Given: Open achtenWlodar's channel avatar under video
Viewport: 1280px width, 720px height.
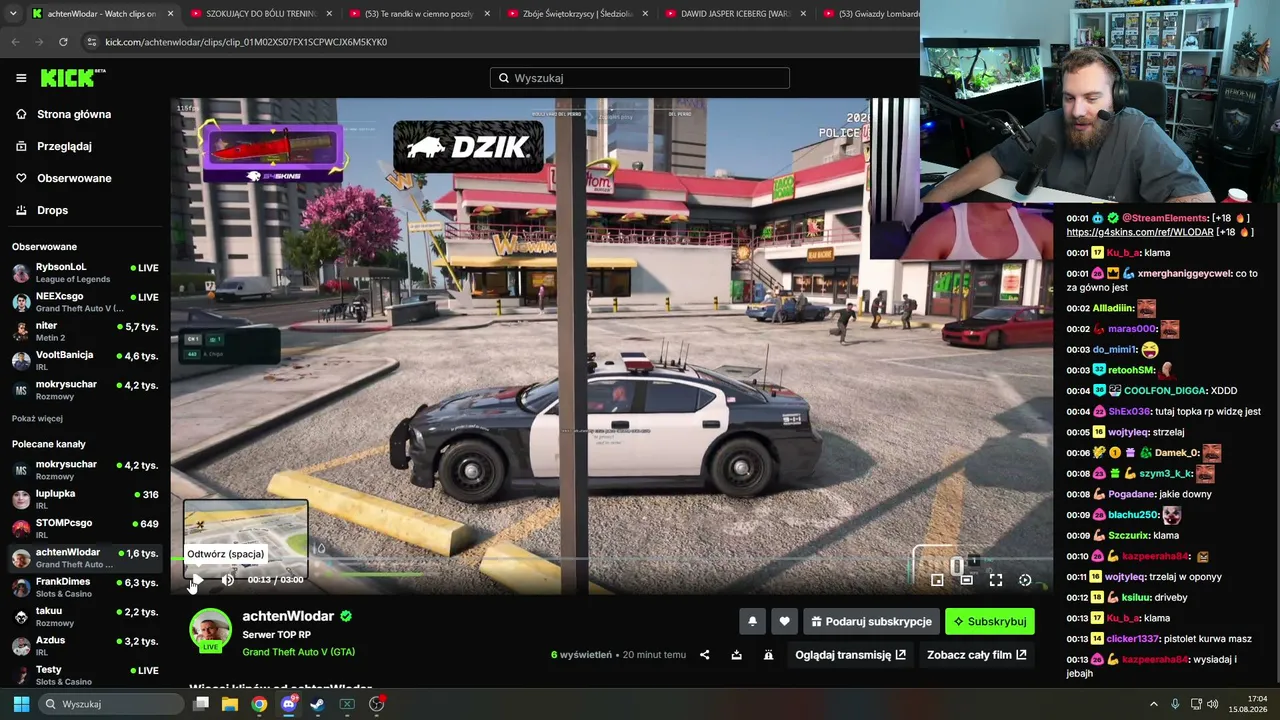Looking at the screenshot, I should (210, 630).
